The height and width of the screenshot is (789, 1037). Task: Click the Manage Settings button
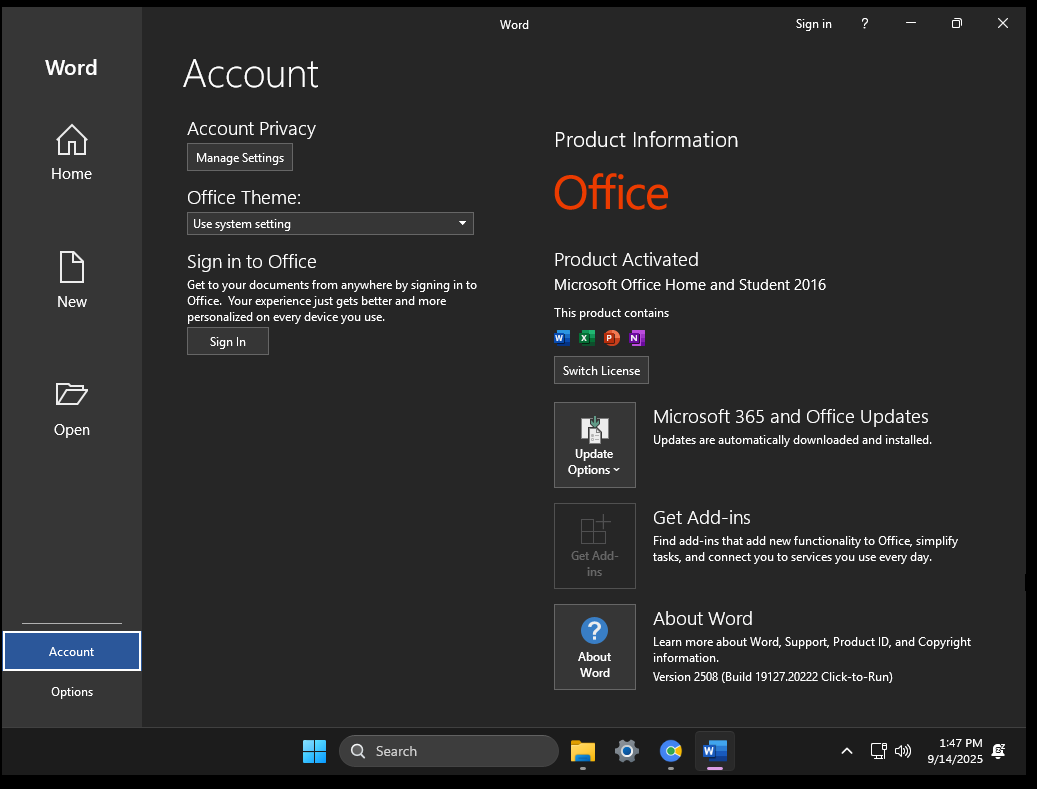(x=239, y=157)
